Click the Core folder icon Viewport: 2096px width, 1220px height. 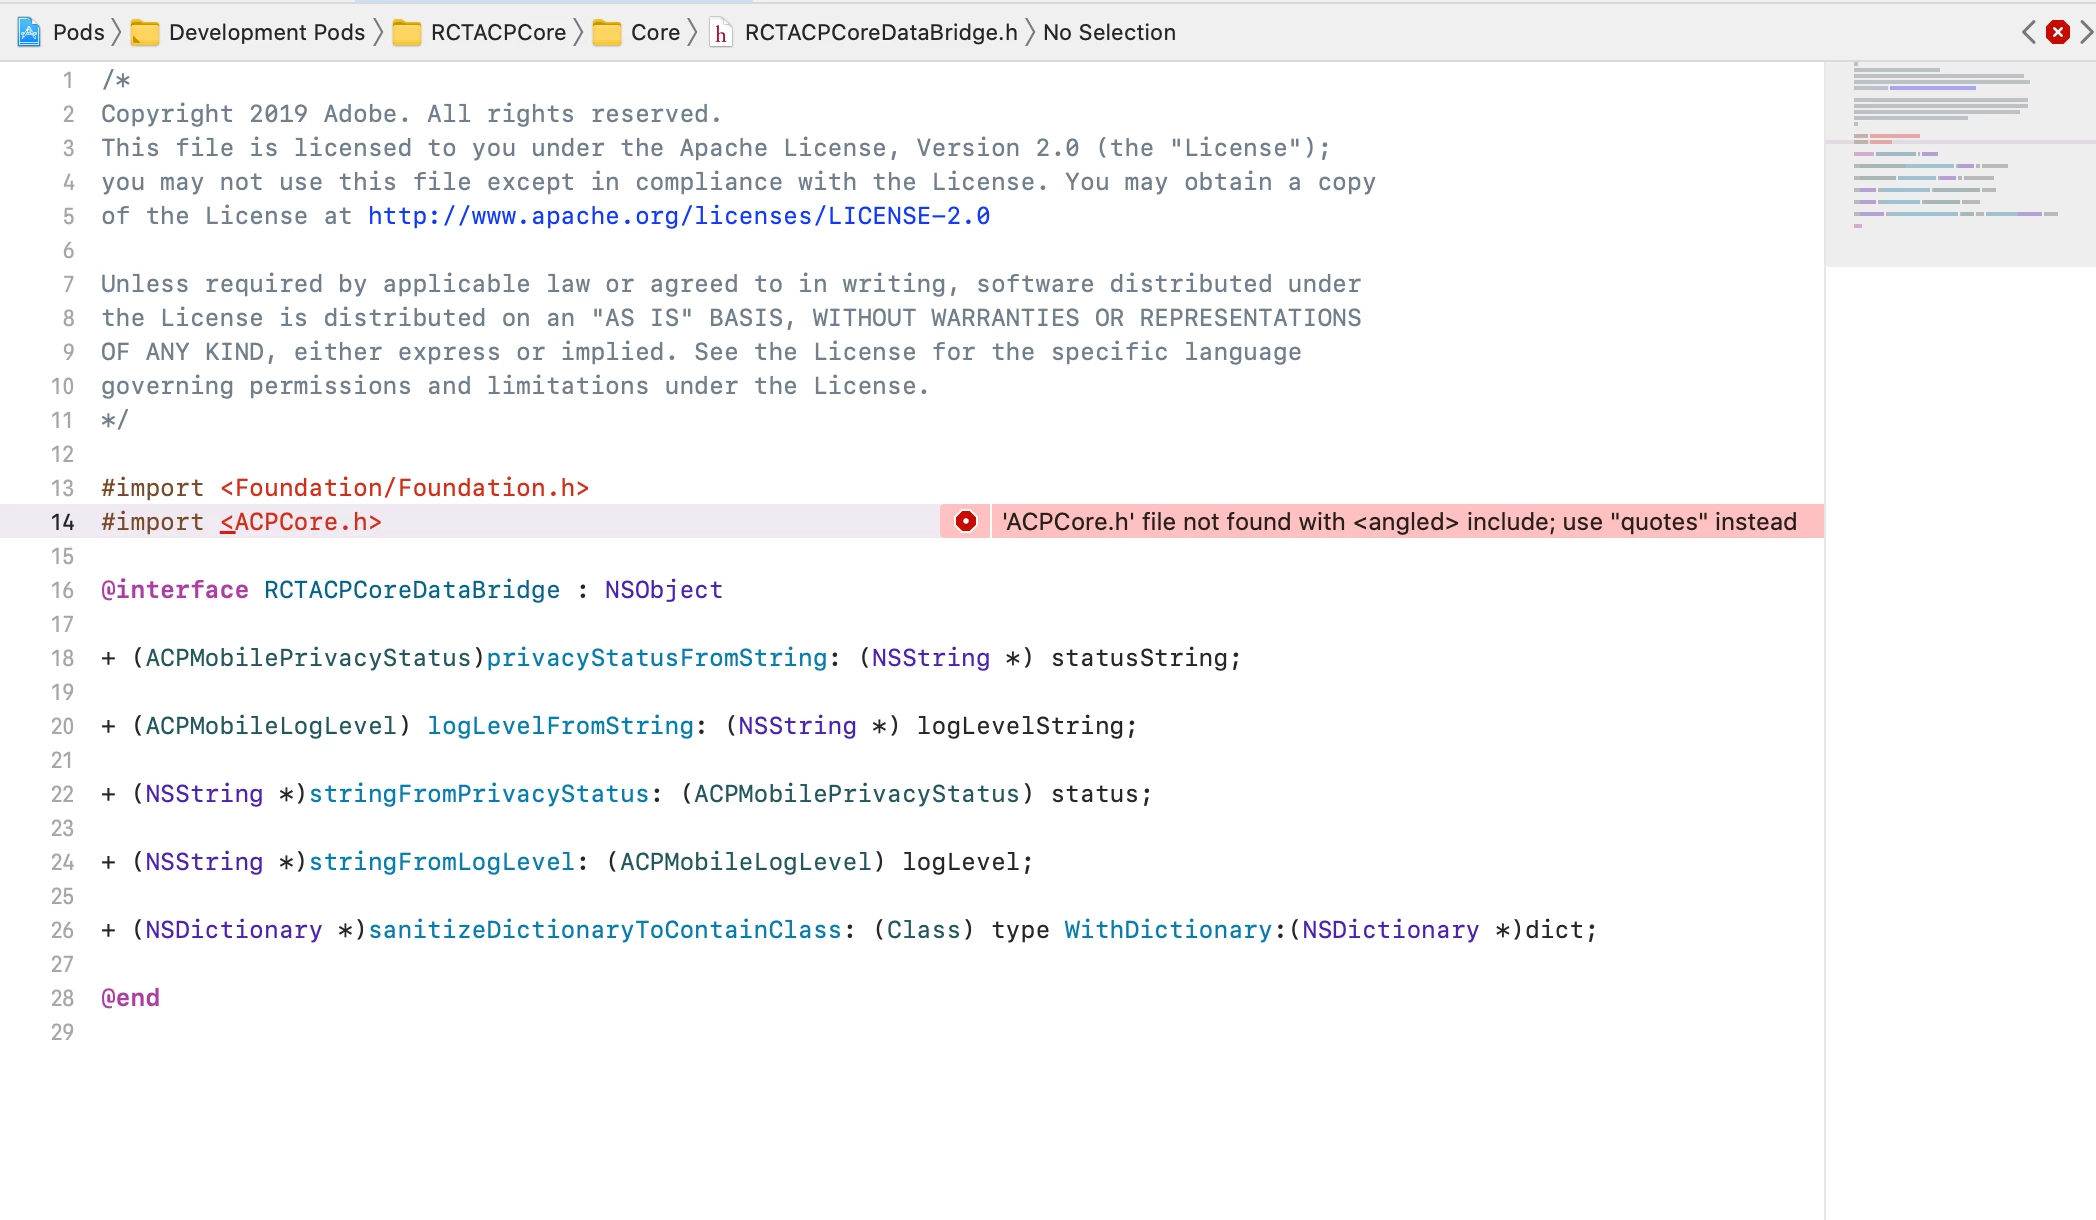click(x=607, y=33)
